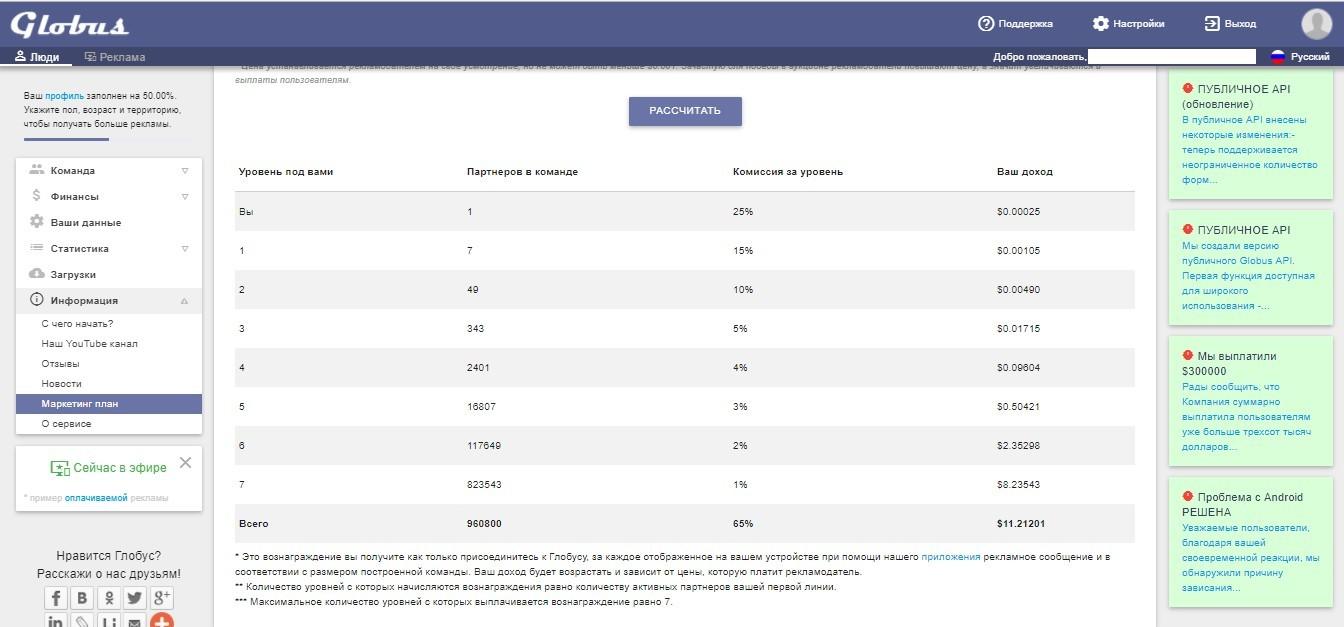Click the Всего income $11.21201 cell

pos(1021,523)
